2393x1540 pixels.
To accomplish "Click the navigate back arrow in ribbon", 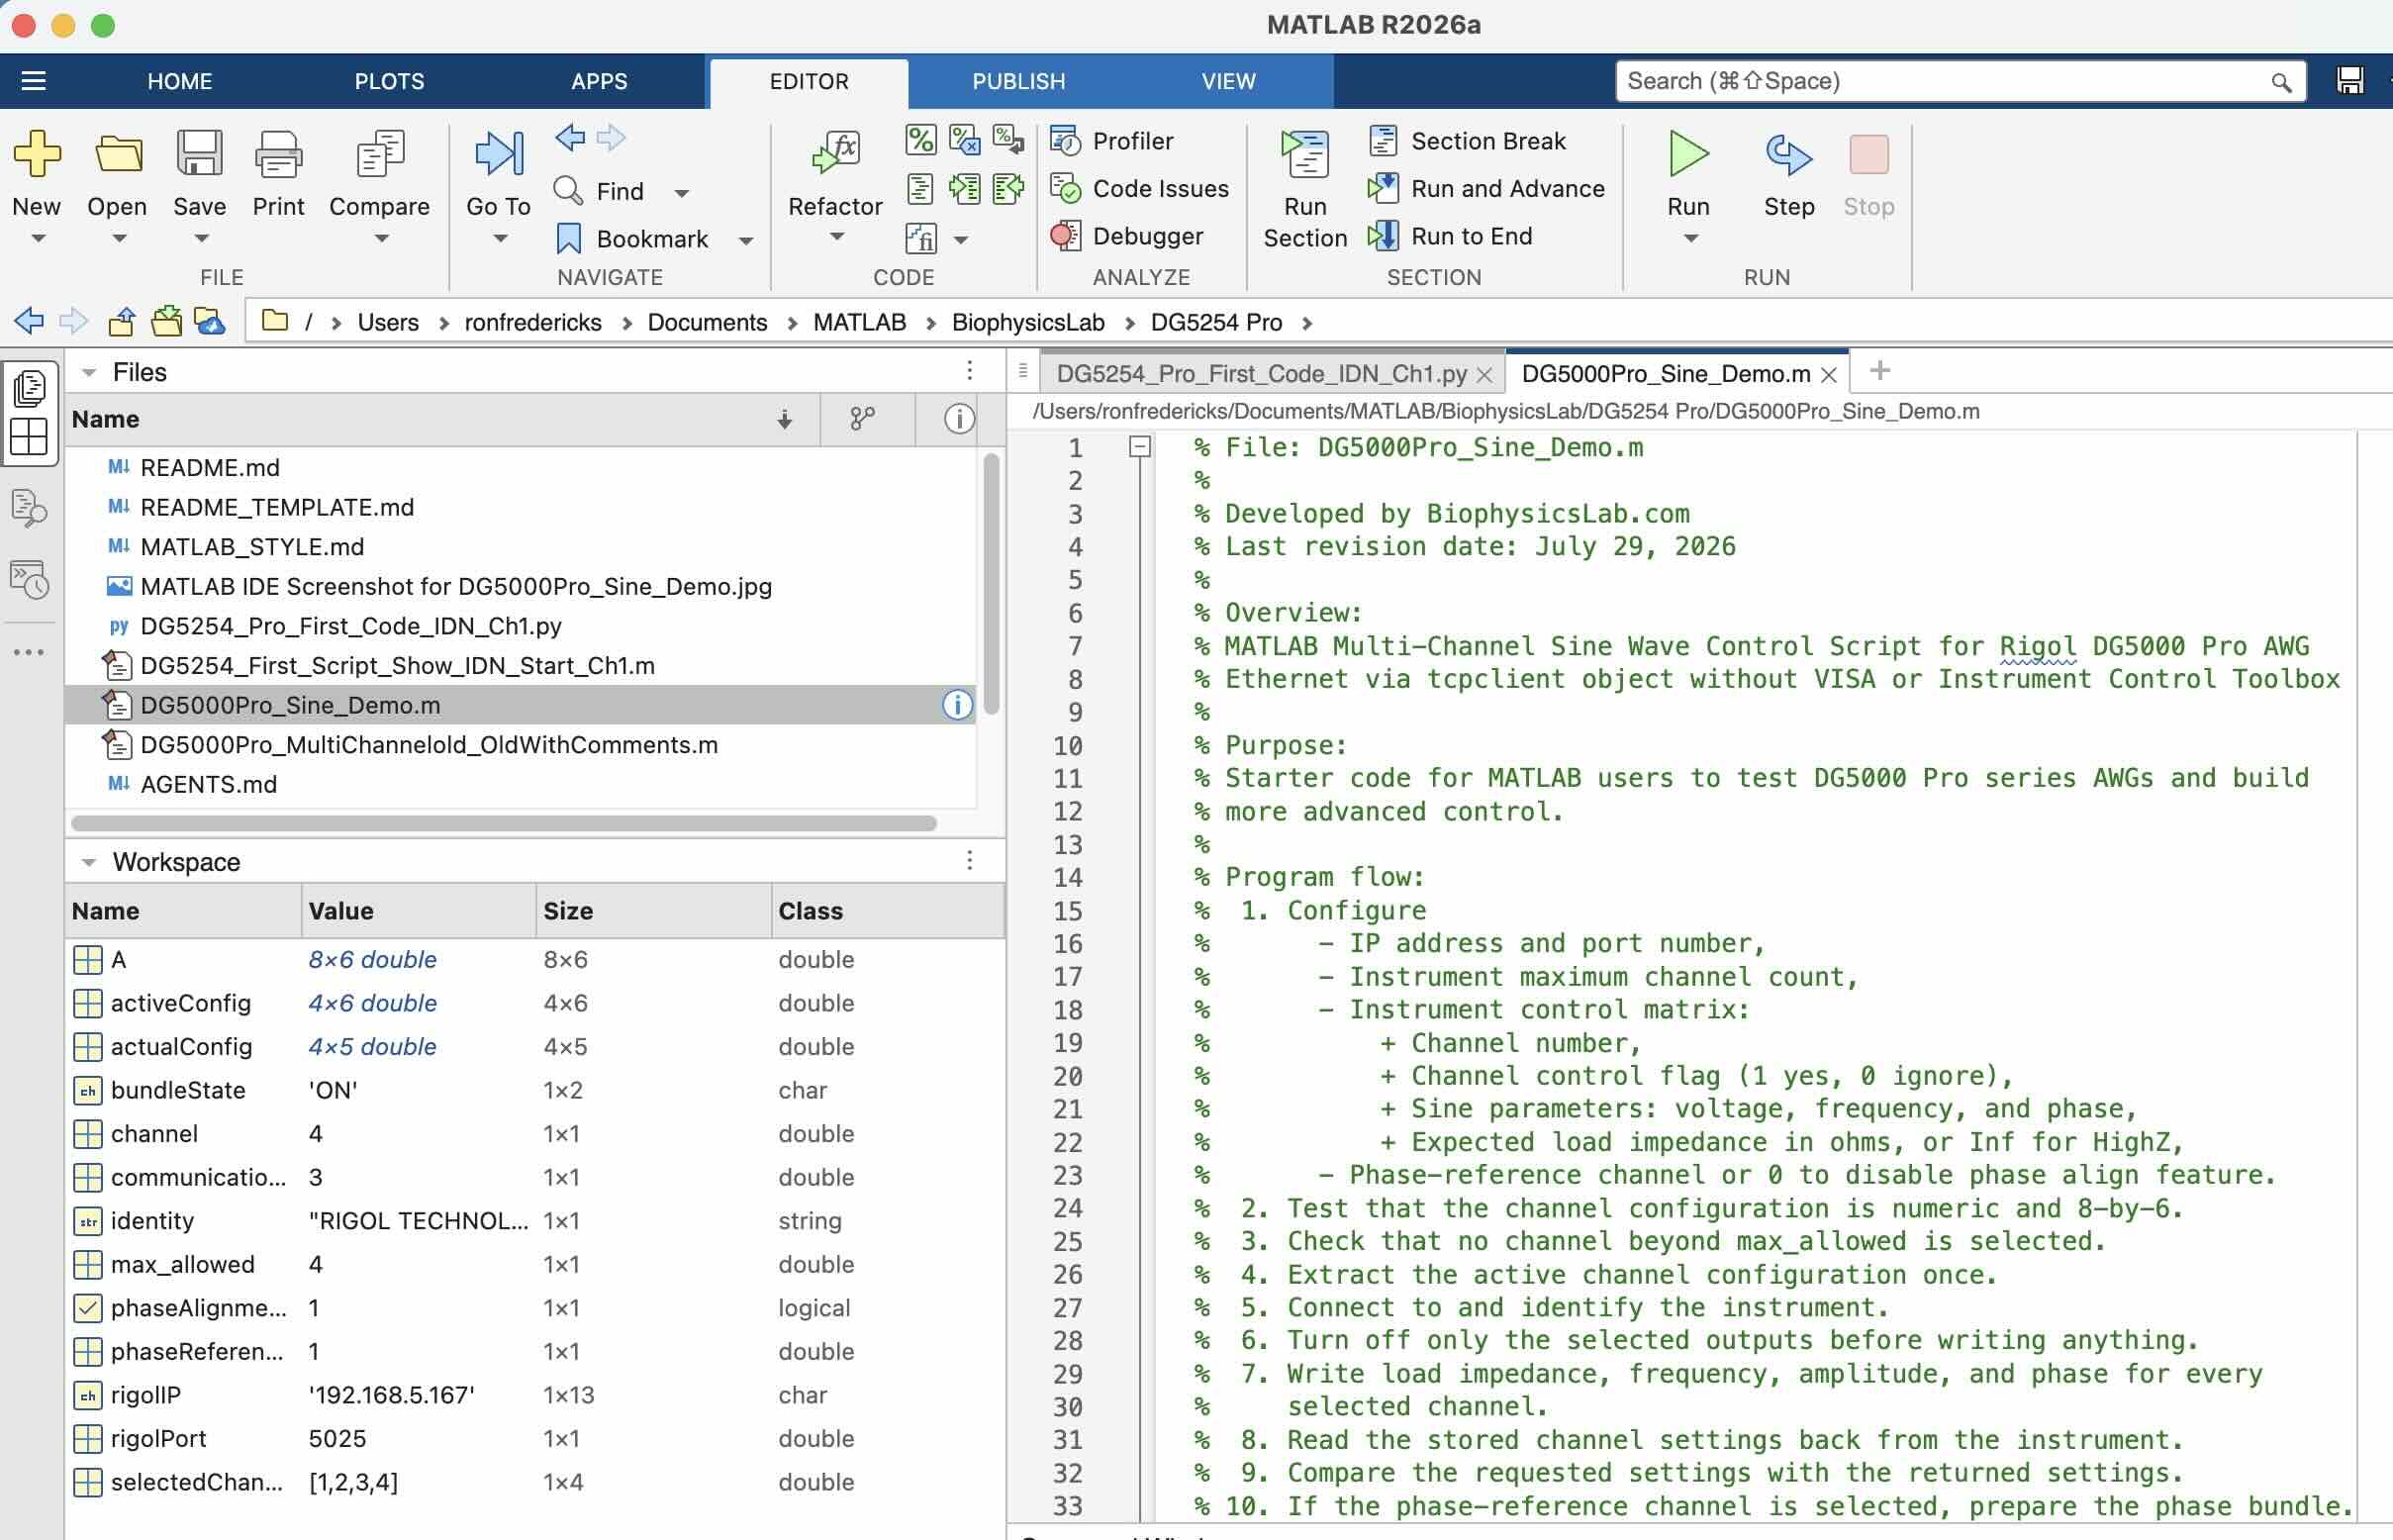I will 570,138.
